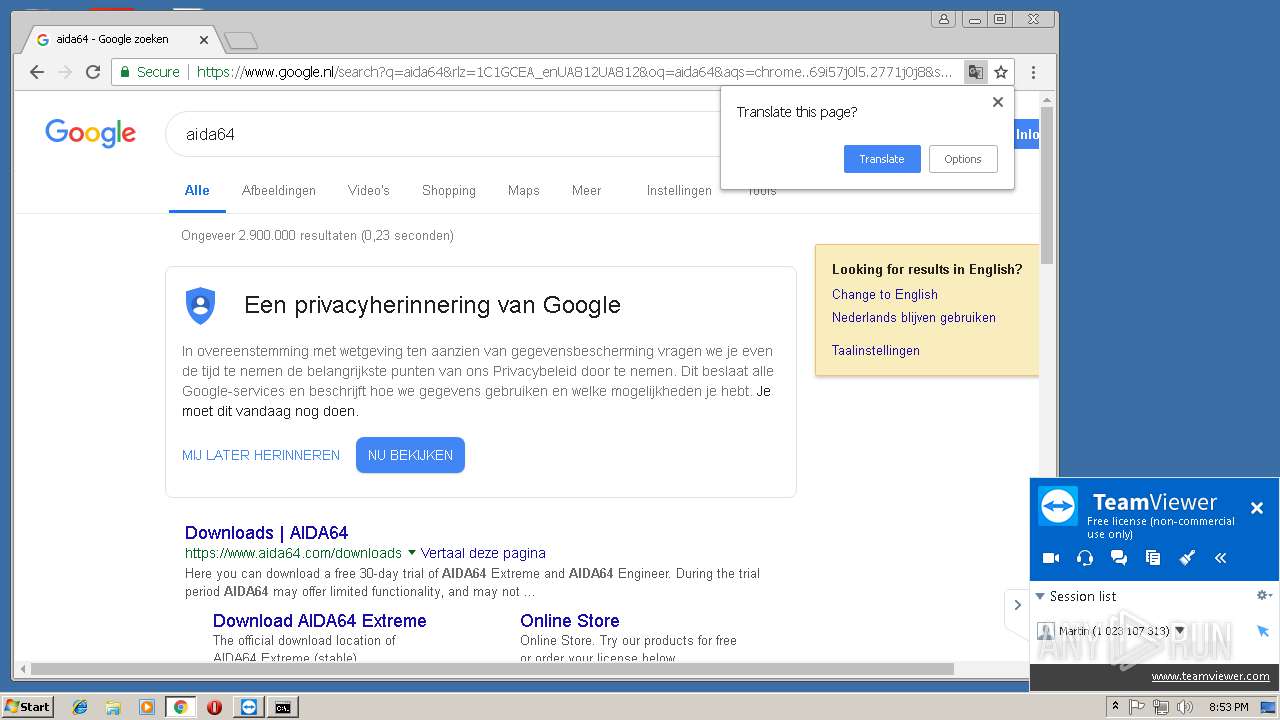1280x720 pixels.
Task: Click the Secure padlock site info
Action: coord(150,72)
